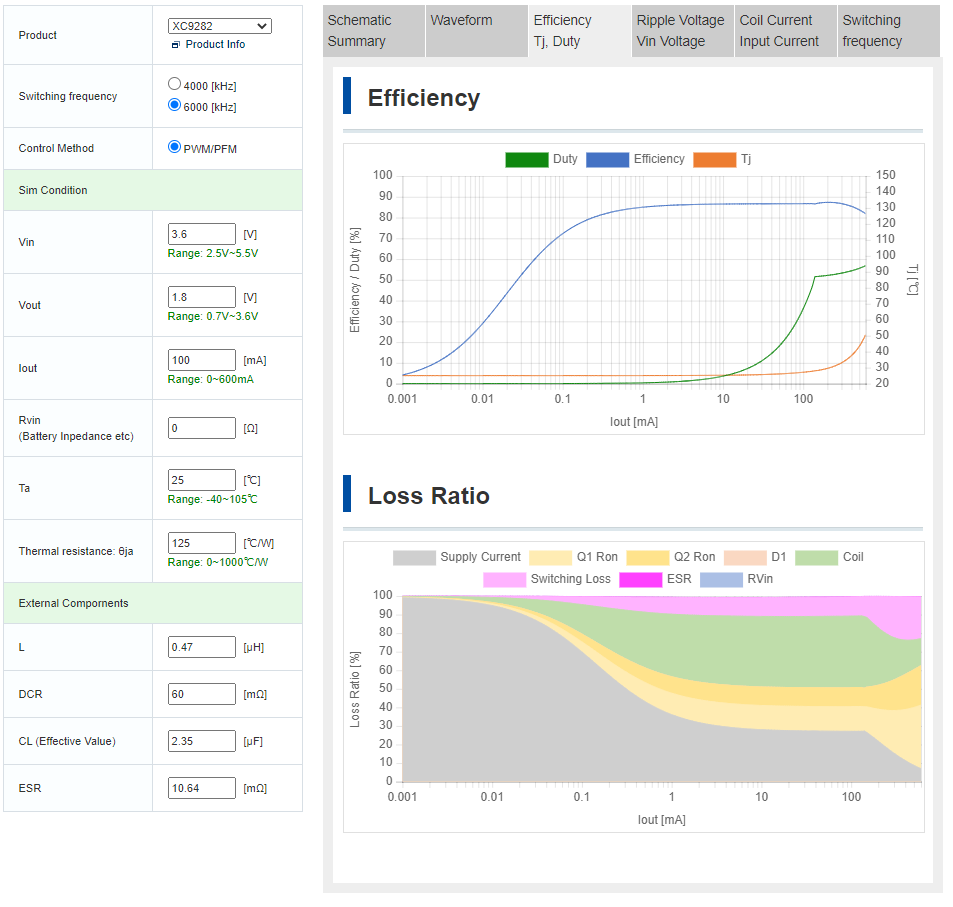This screenshot has height=907, width=953.
Task: Click the Vin input field
Action: point(202,234)
